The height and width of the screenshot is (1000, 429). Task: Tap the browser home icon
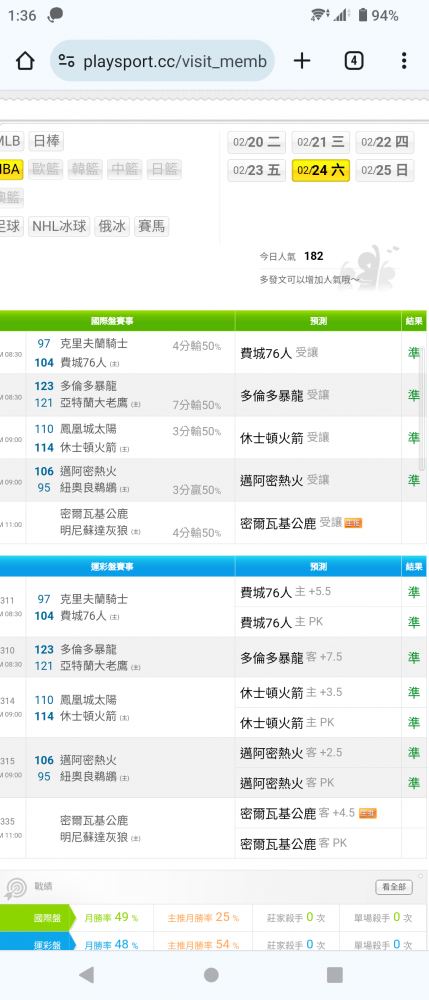(x=24, y=61)
